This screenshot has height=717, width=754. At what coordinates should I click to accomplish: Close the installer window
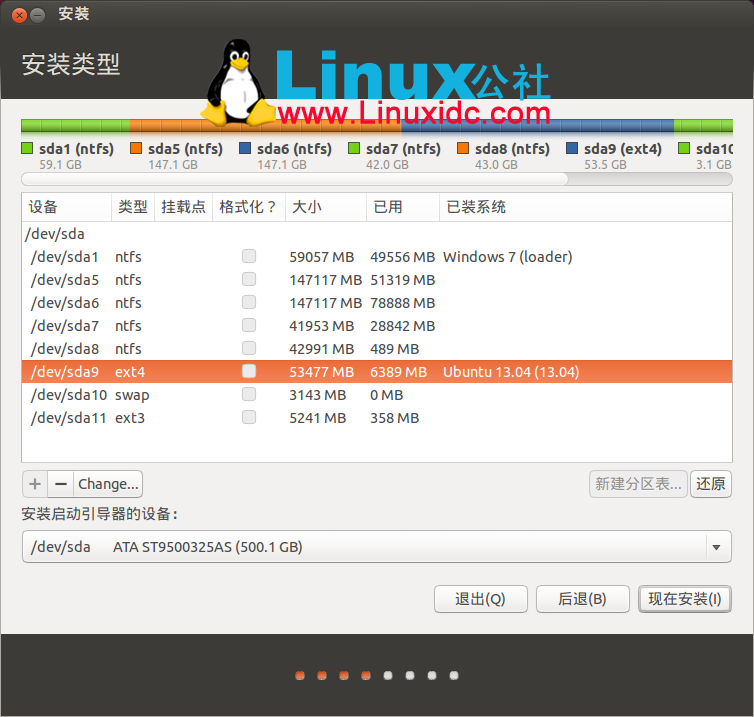point(19,15)
